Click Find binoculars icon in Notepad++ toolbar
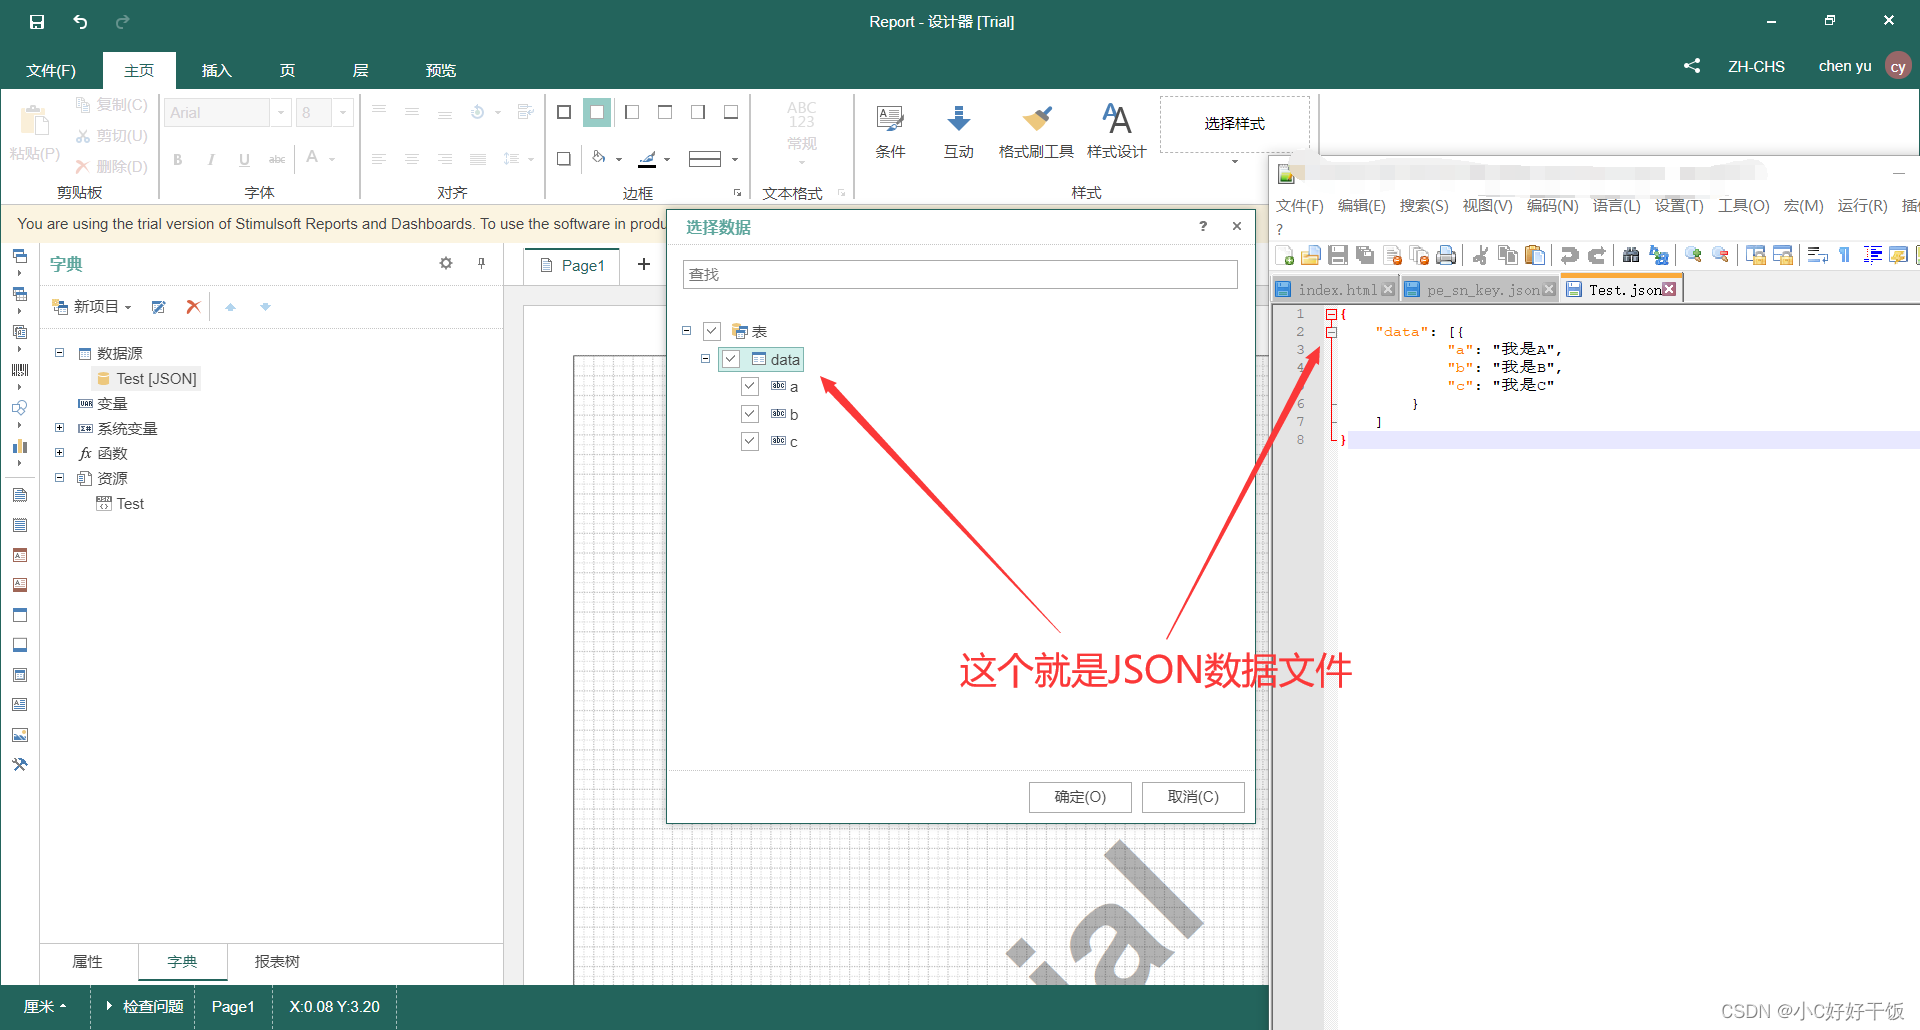 pyautogui.click(x=1631, y=256)
